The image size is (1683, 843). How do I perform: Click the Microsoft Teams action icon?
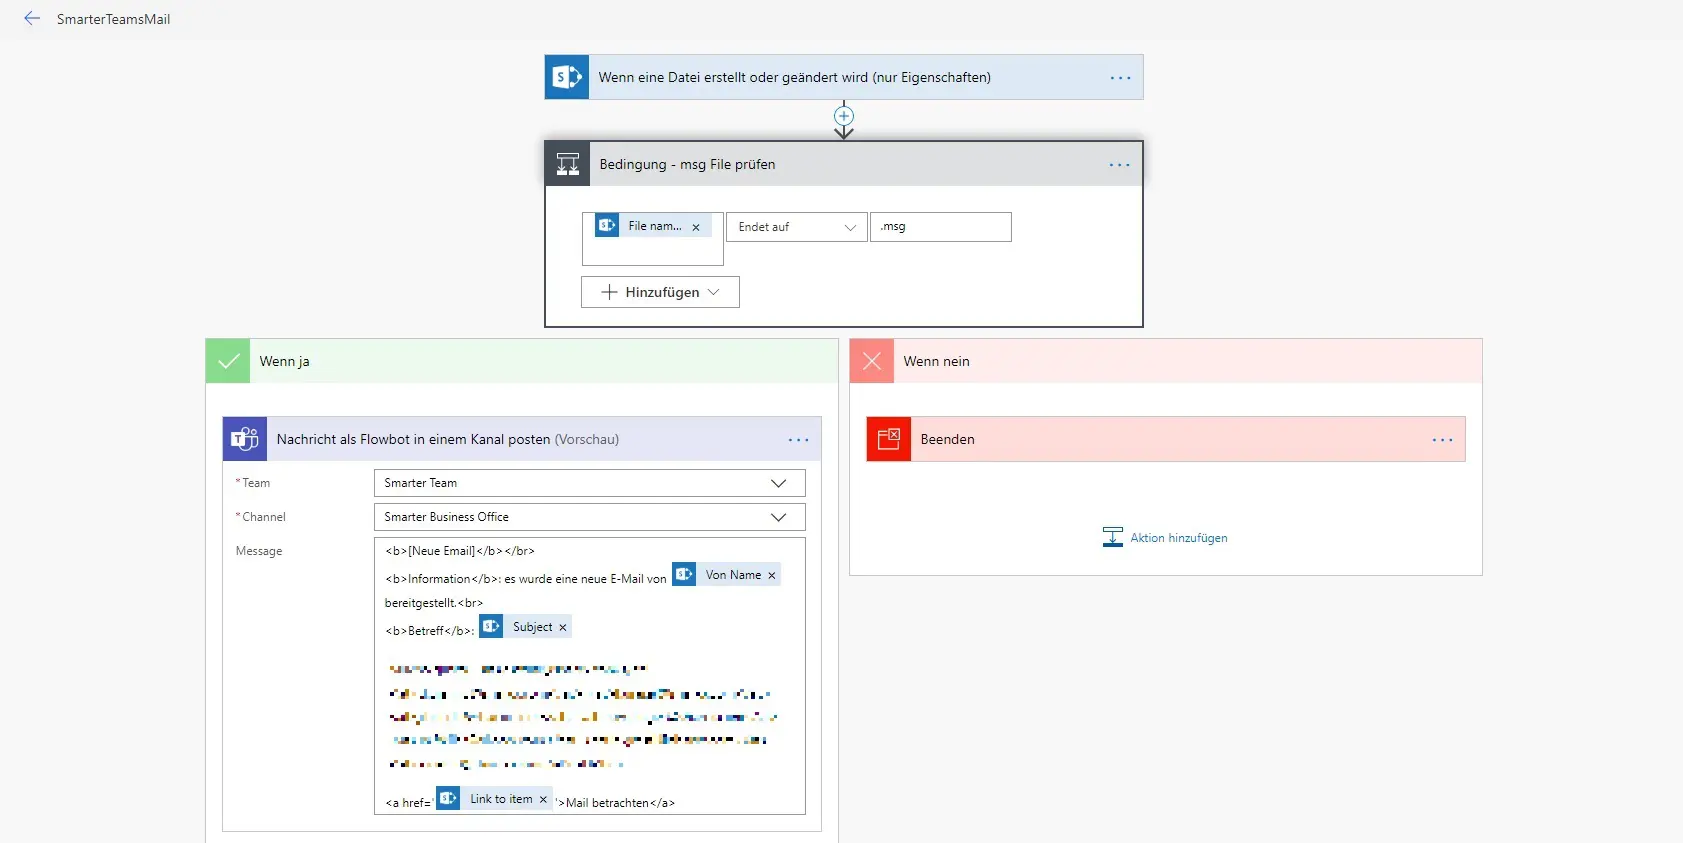point(245,439)
